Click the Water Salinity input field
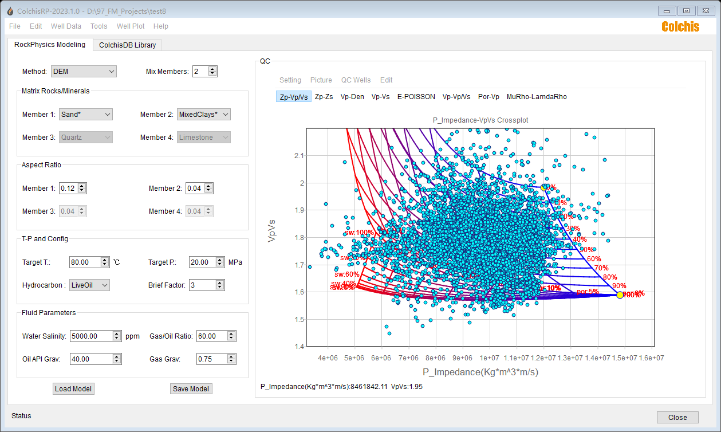Viewport: 721px width, 432px height. point(92,336)
